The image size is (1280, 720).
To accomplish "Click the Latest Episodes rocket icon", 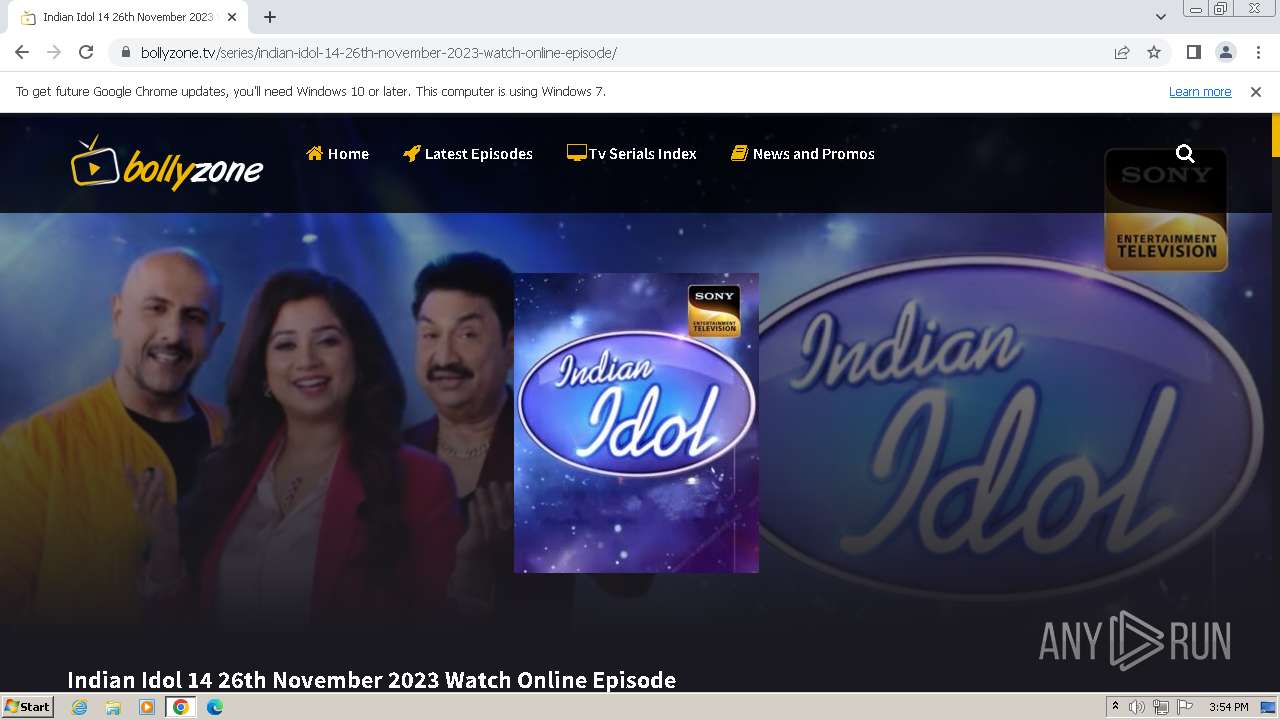I will [411, 153].
